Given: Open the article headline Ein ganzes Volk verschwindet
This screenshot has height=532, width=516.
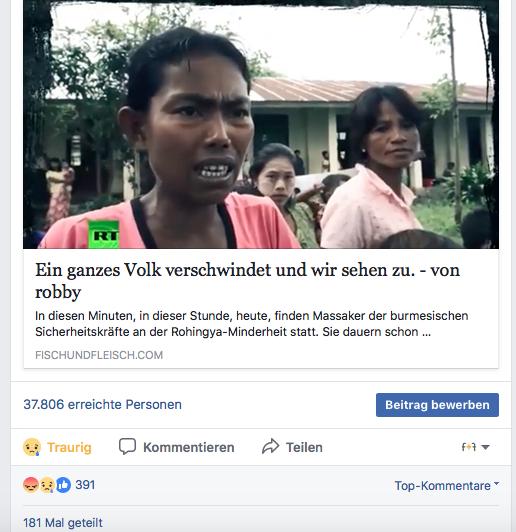Looking at the screenshot, I should coord(247,281).
